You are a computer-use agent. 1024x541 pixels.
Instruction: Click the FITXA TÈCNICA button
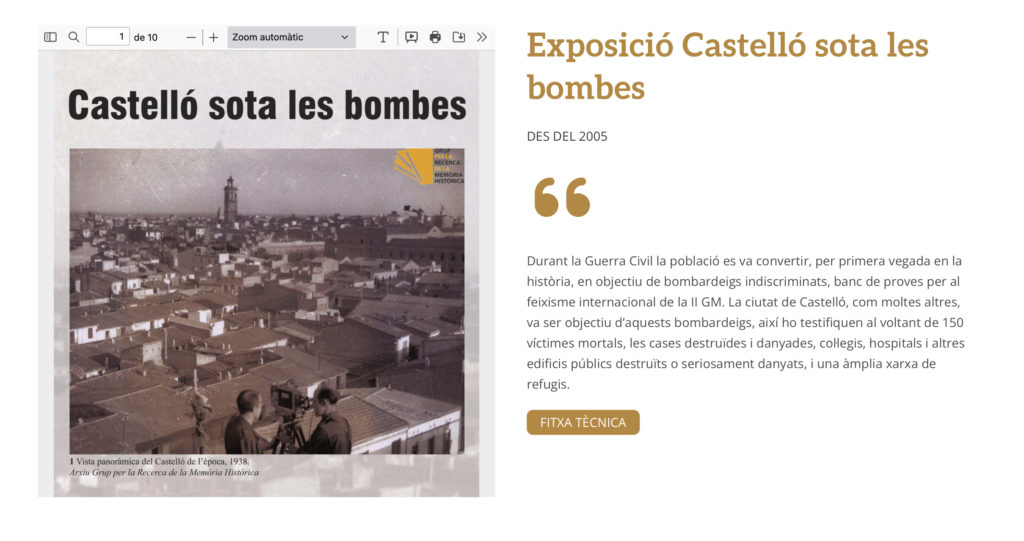point(583,422)
